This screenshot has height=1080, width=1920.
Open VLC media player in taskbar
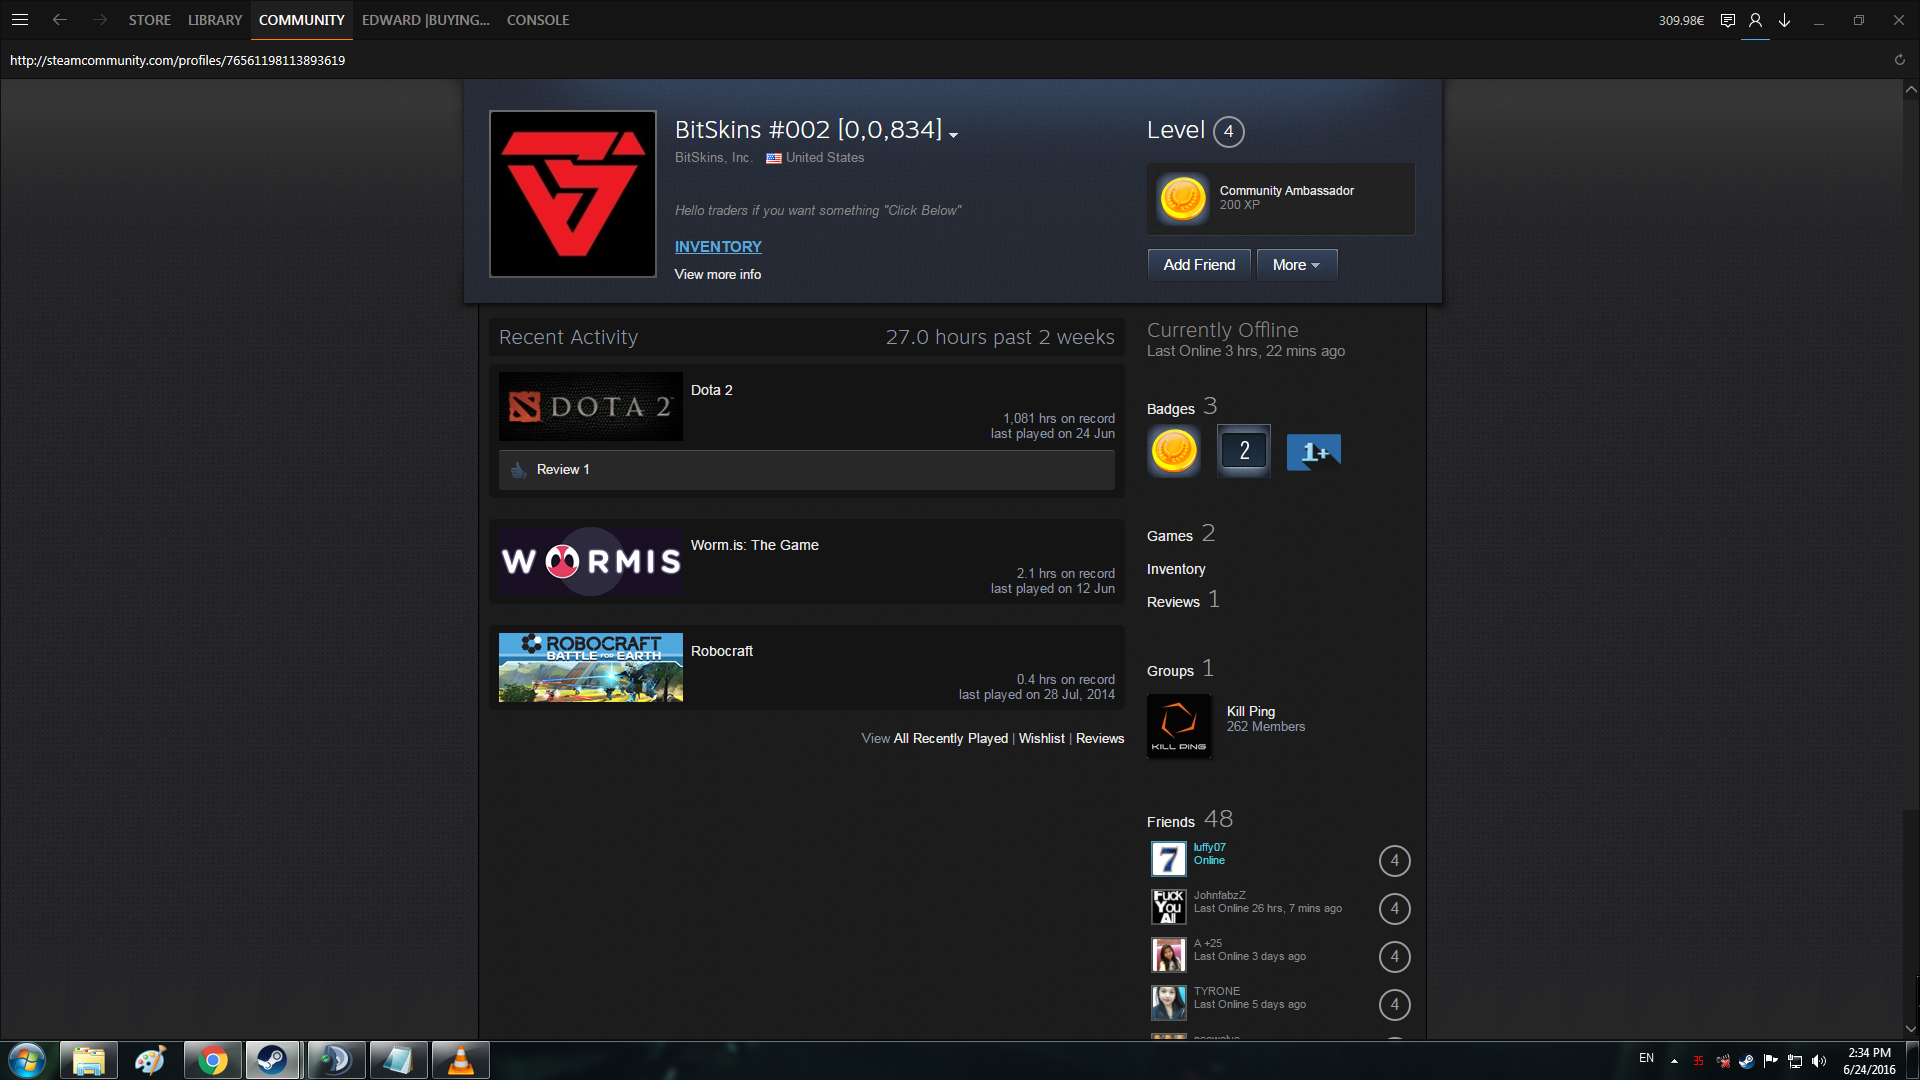click(460, 1060)
